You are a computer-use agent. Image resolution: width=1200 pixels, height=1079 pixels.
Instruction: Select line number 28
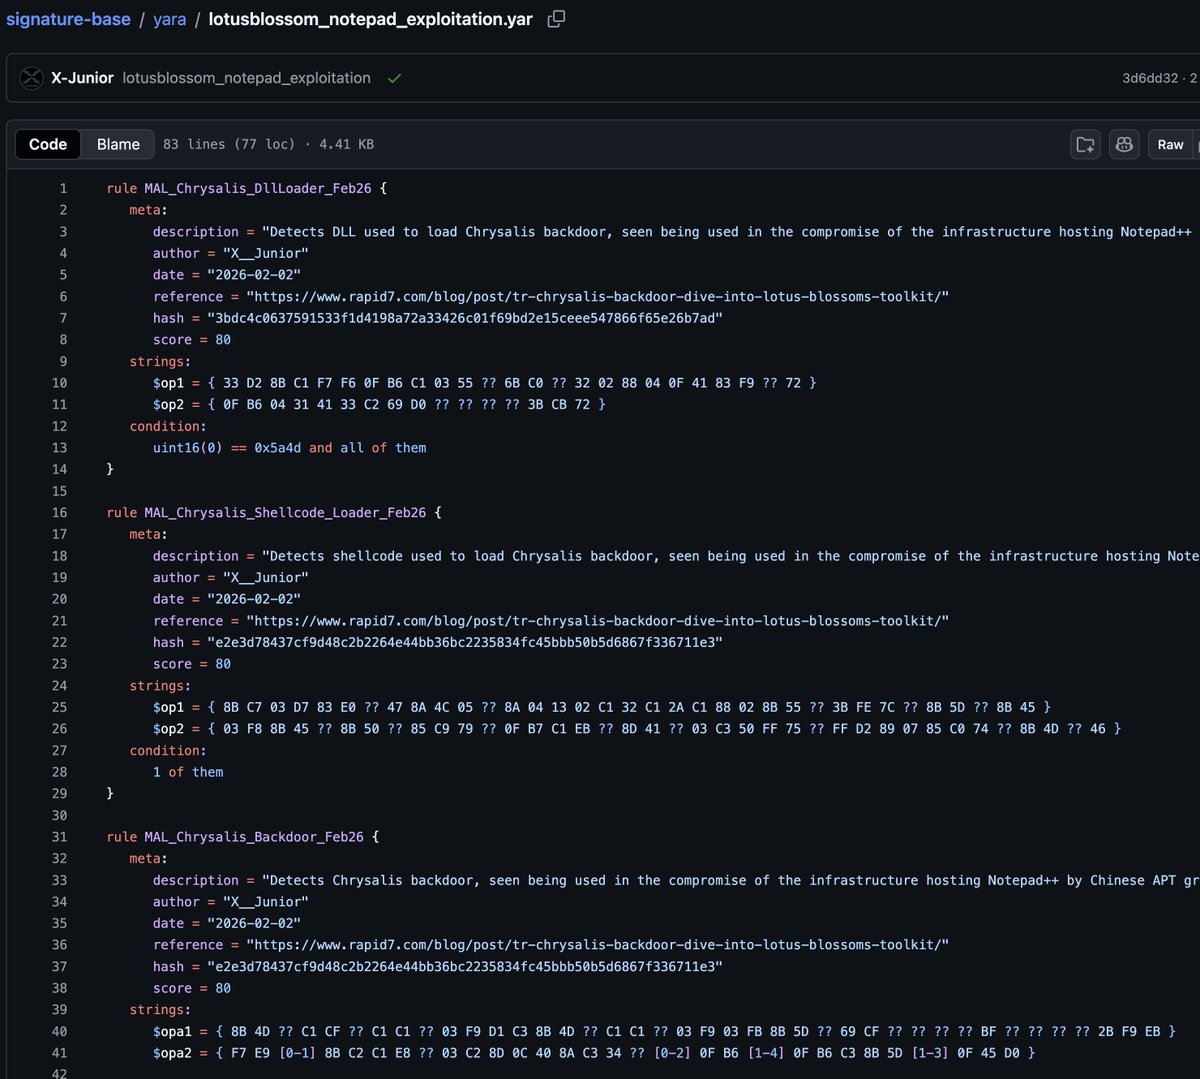click(x=59, y=771)
